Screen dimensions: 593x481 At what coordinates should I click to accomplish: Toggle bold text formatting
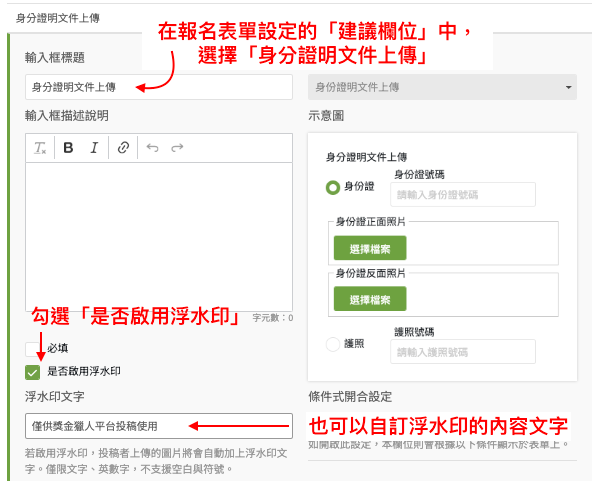pos(68,148)
